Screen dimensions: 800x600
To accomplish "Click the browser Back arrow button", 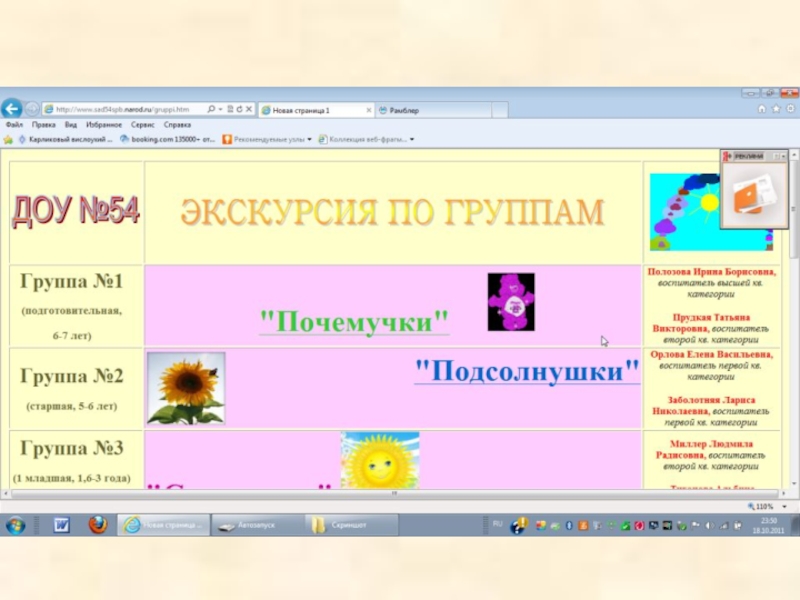I will coord(12,108).
